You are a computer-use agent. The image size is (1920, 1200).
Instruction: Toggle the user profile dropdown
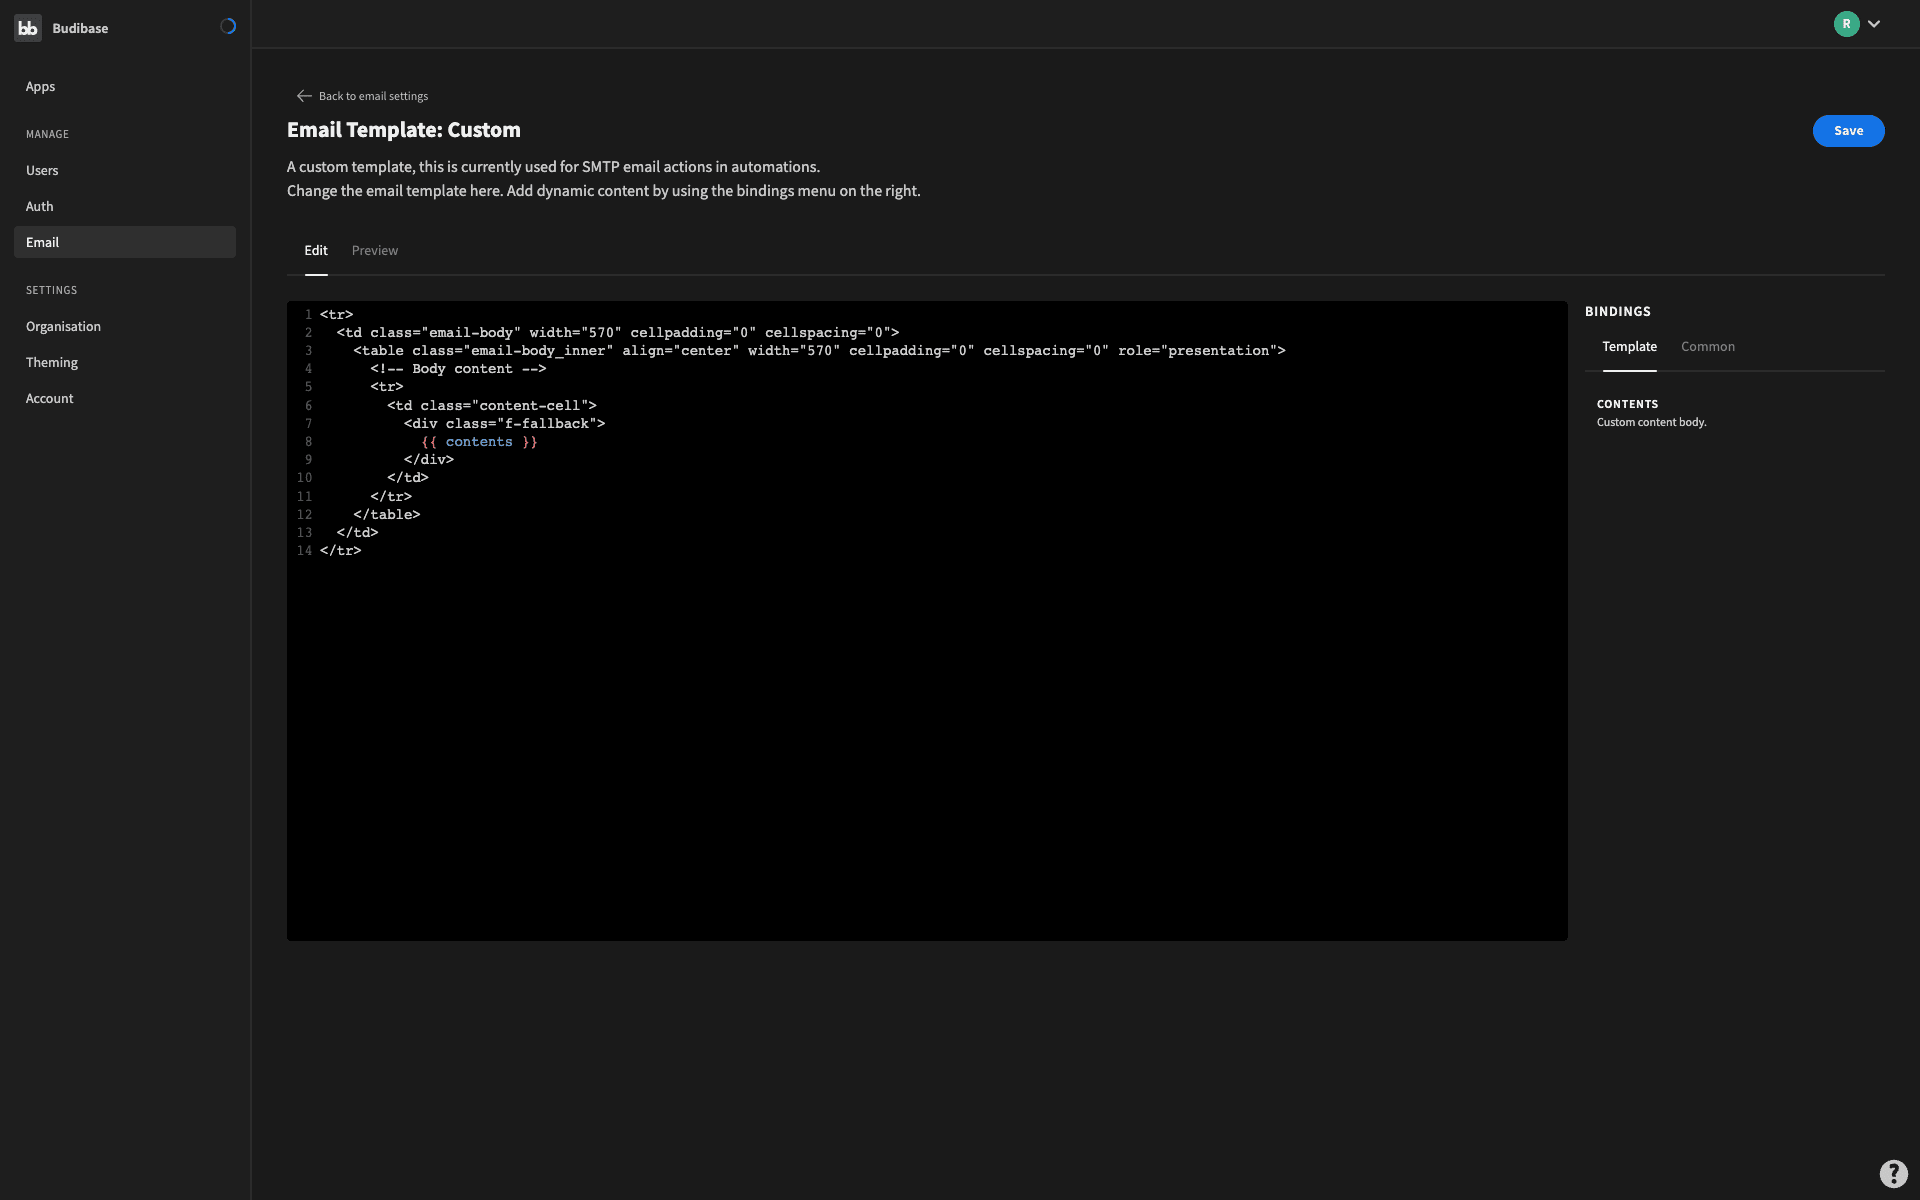click(x=1873, y=24)
